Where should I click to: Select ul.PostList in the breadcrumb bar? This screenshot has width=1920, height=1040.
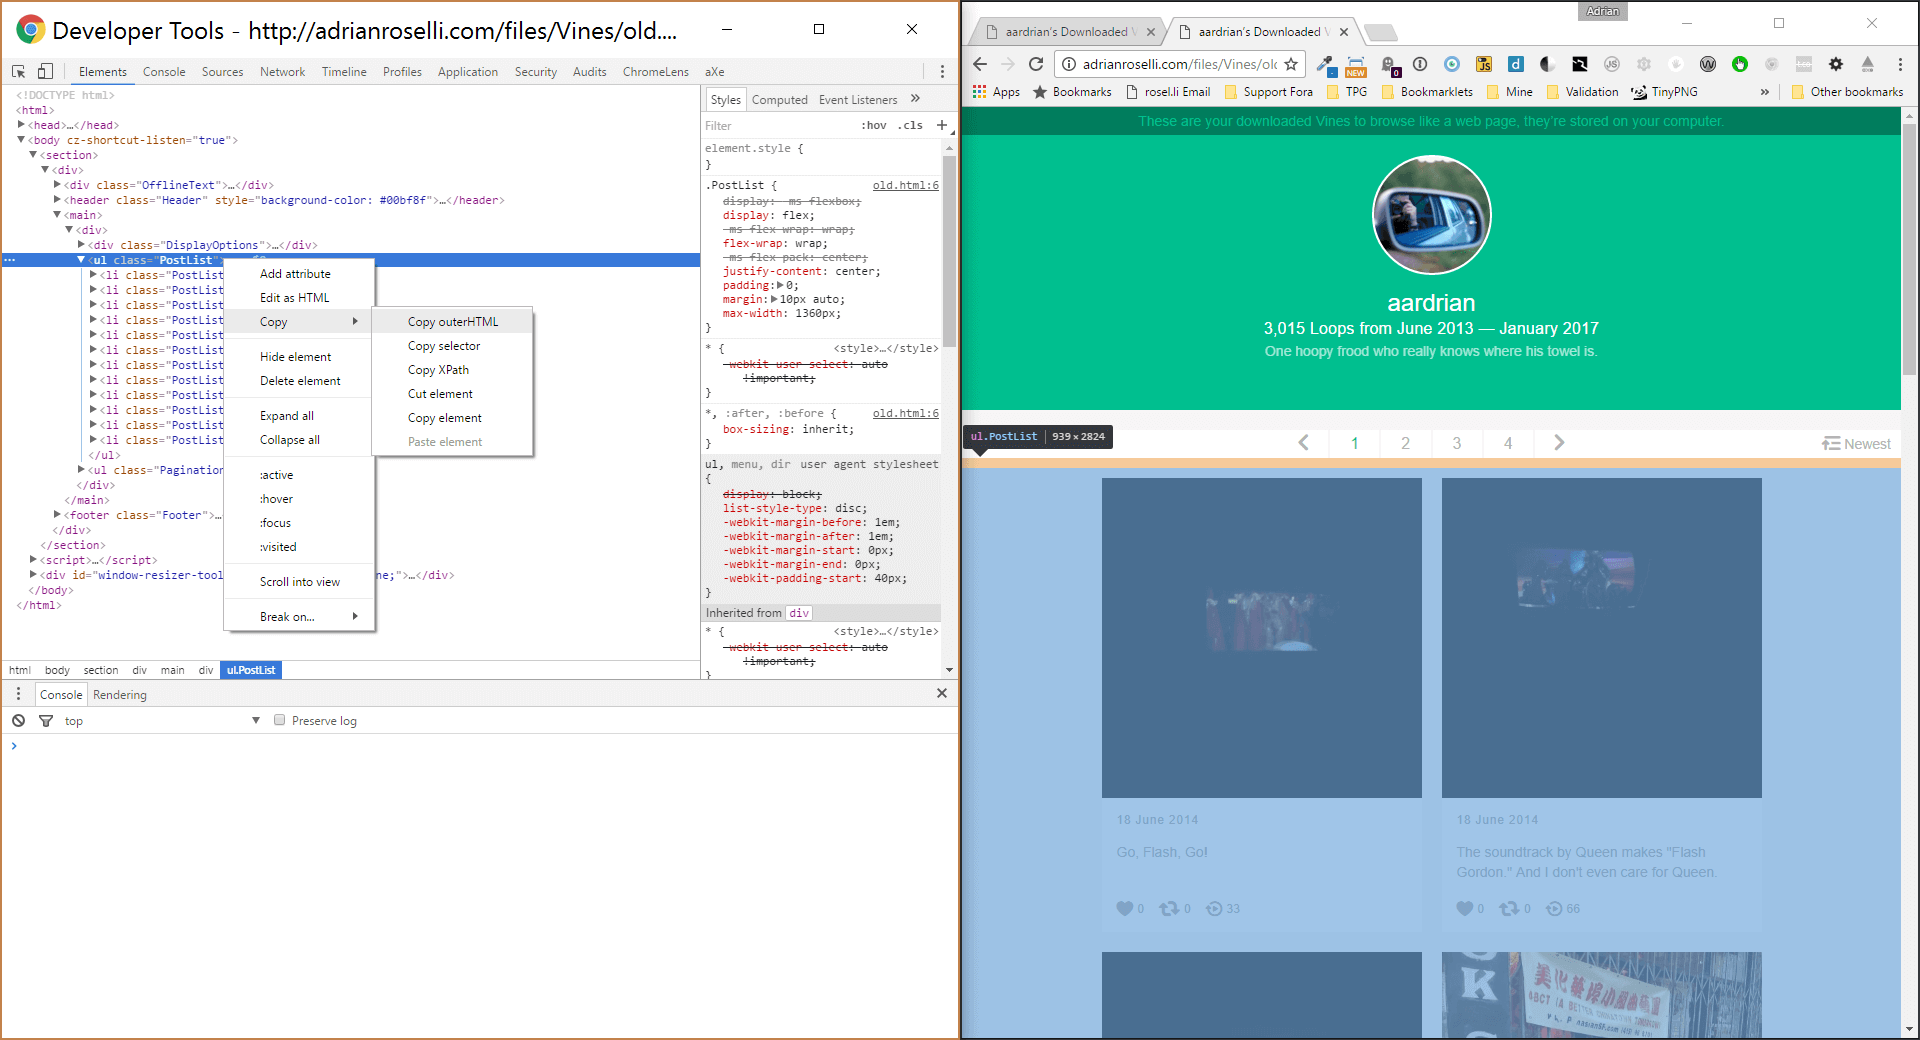251,670
